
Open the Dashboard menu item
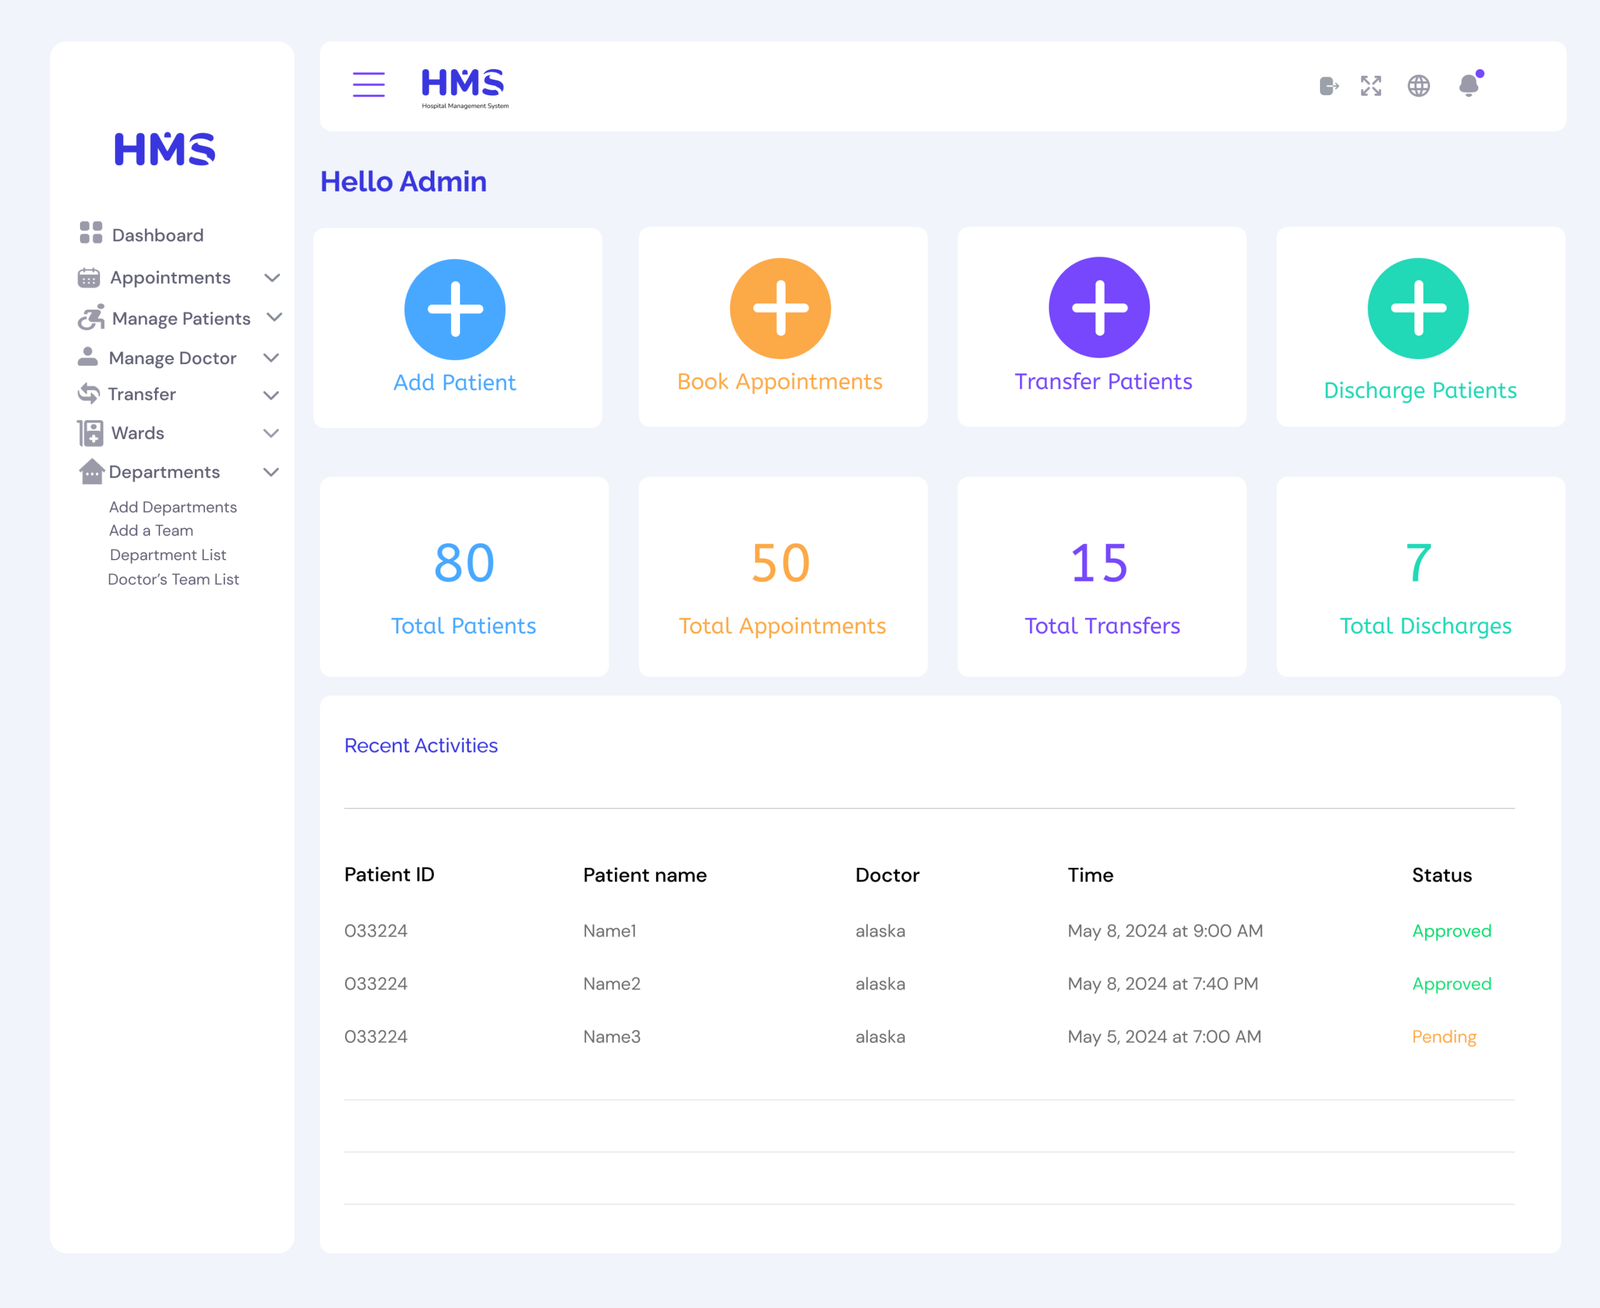pyautogui.click(x=157, y=235)
